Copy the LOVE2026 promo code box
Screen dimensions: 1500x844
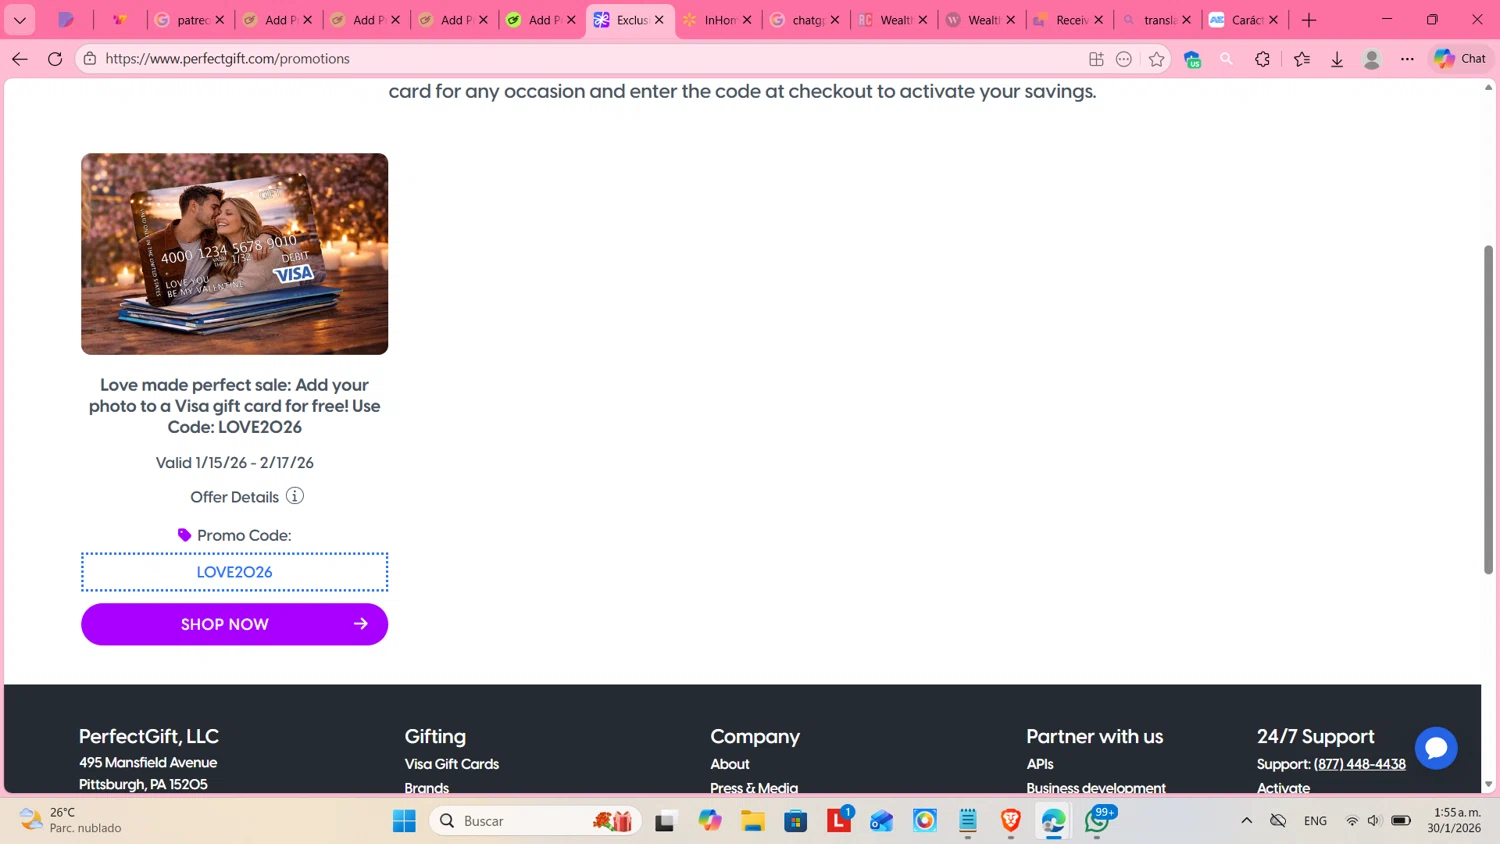click(x=234, y=572)
